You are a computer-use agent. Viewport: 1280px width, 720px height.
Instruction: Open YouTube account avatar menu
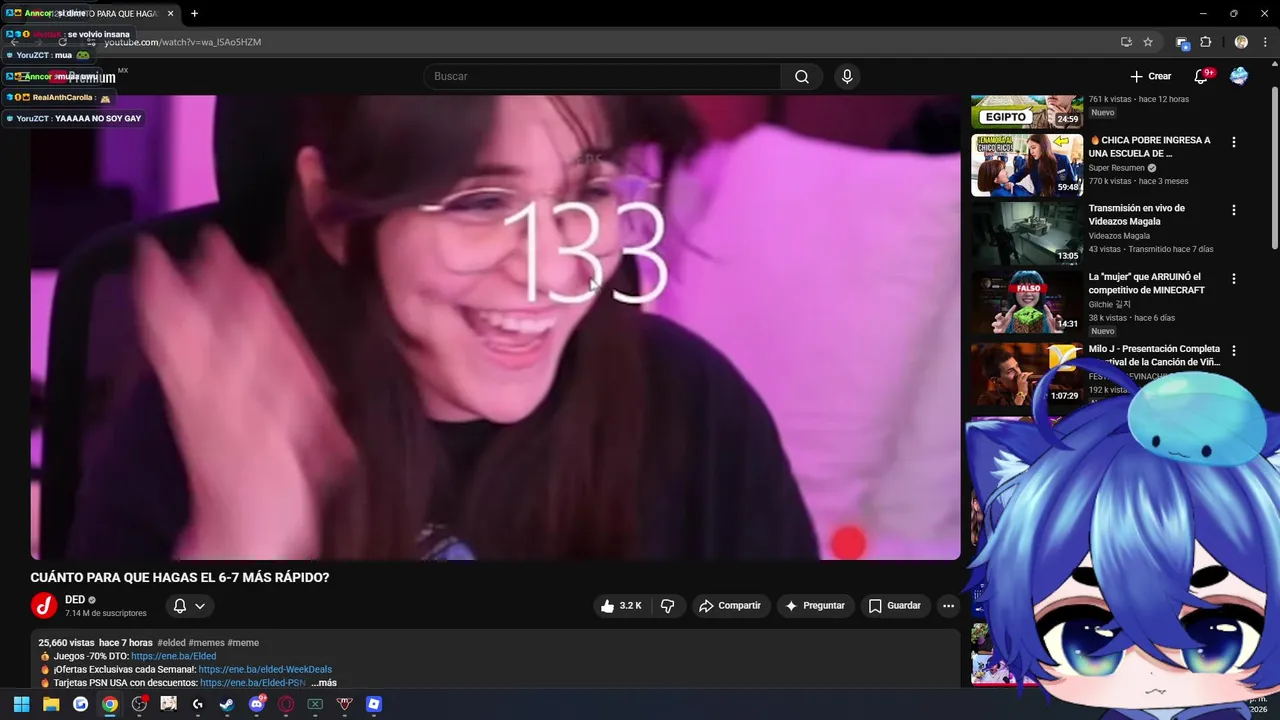click(x=1239, y=76)
